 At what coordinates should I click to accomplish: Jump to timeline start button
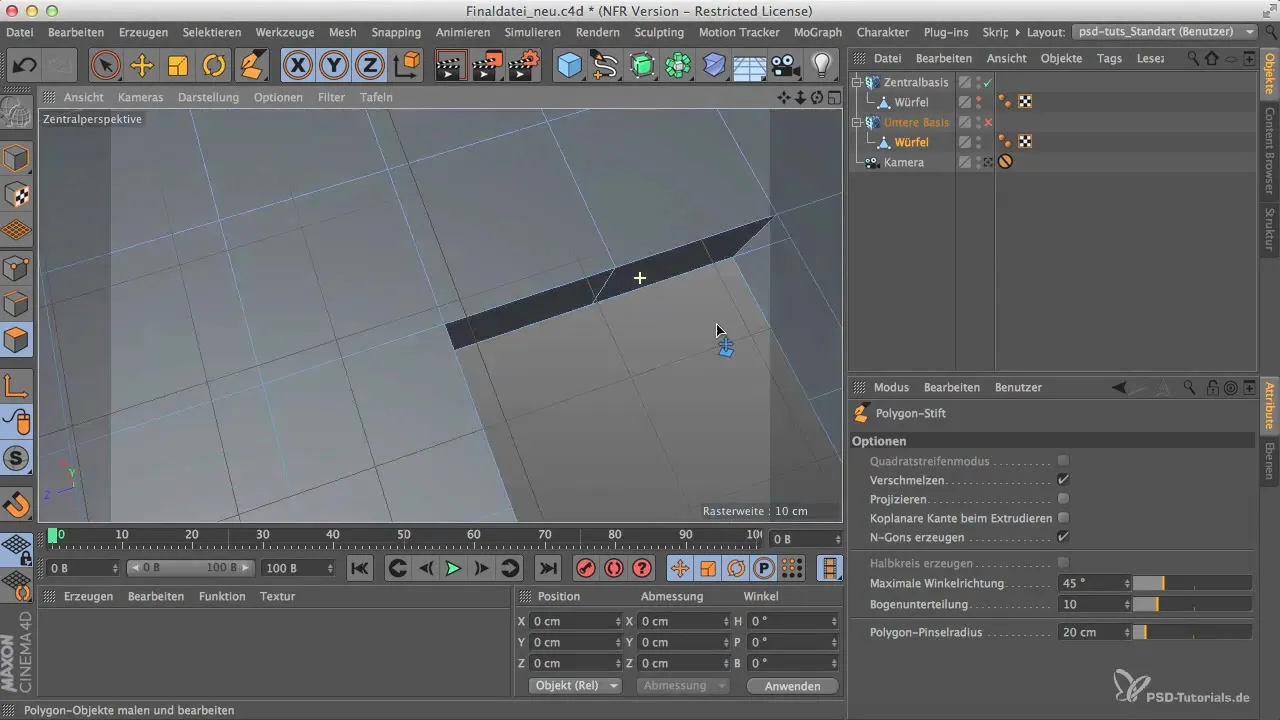359,568
